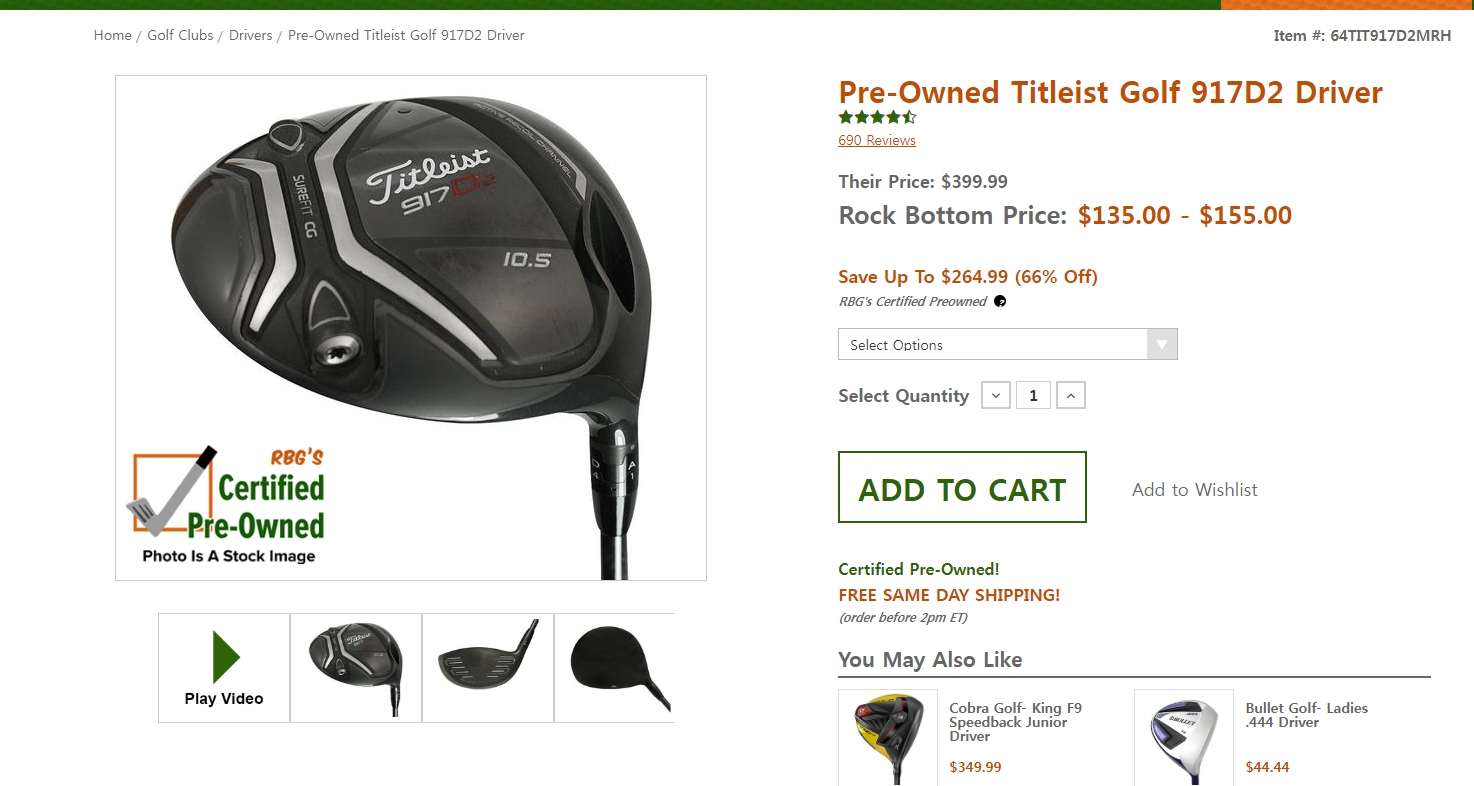Image resolution: width=1474 pixels, height=786 pixels.
Task: Open the RBG's Certified Preowned info icon
Action: point(1000,302)
